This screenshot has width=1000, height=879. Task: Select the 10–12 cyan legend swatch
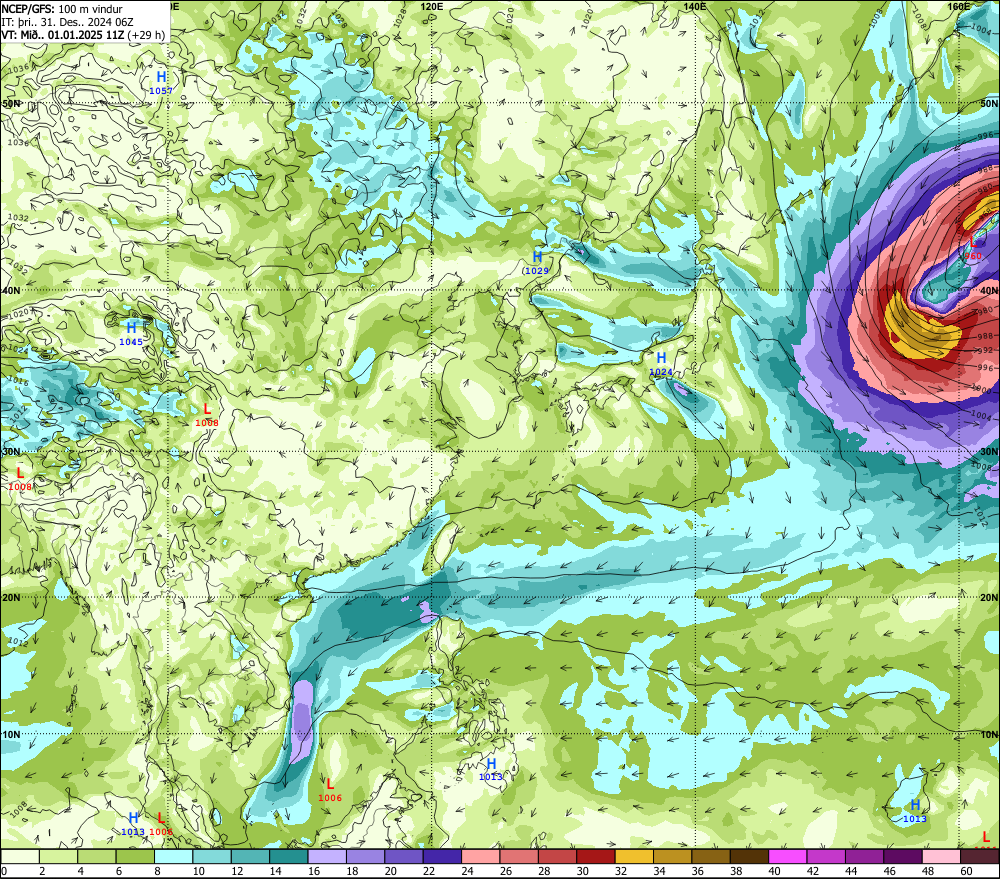point(212,856)
